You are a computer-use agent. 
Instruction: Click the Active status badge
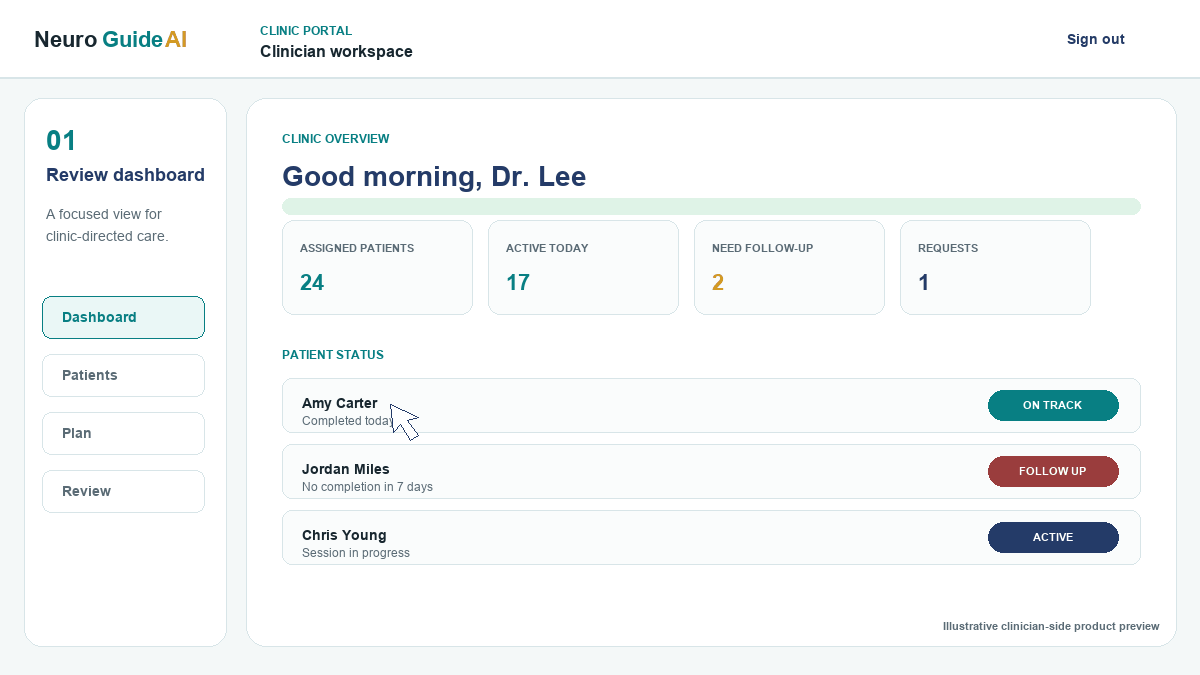(x=1053, y=537)
